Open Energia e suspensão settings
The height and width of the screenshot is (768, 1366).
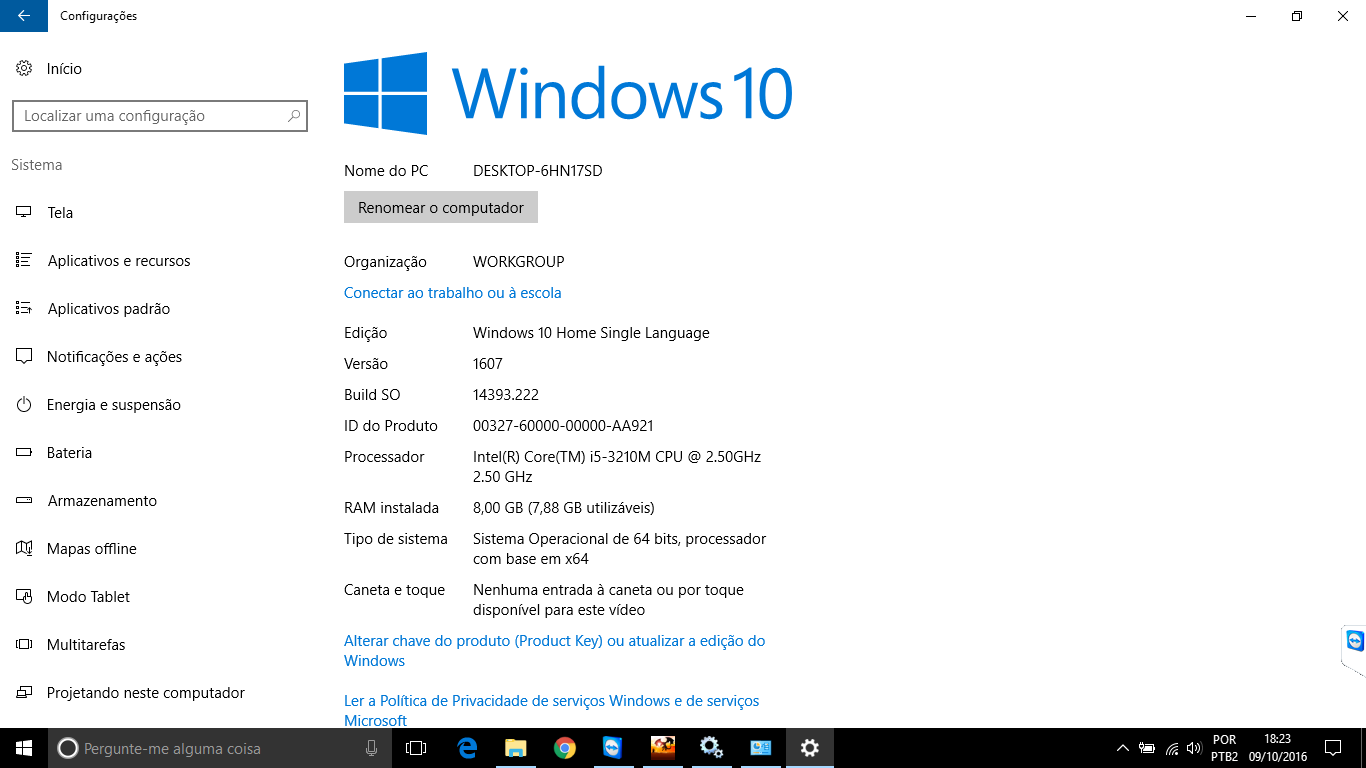point(113,405)
